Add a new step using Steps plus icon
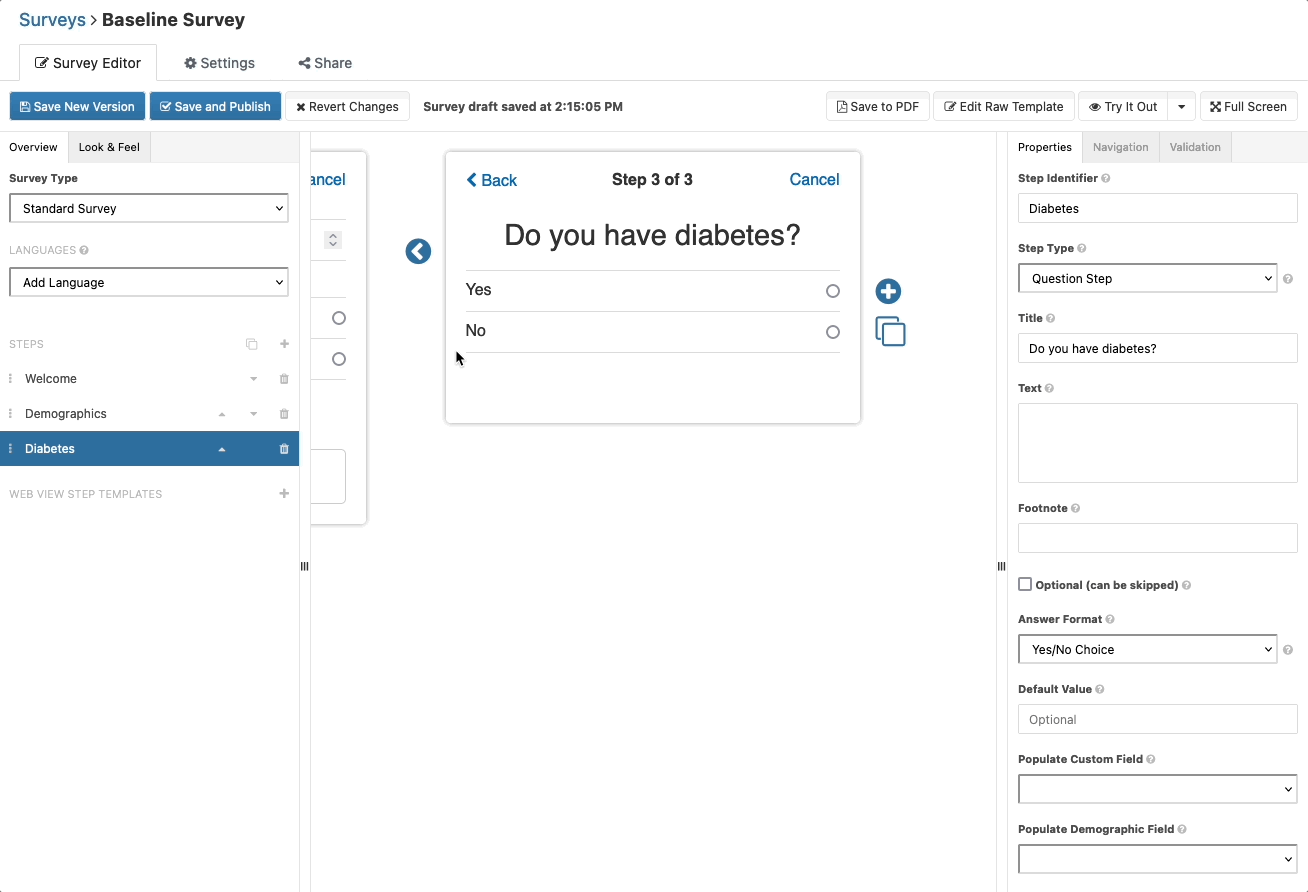The height and width of the screenshot is (892, 1308). [284, 344]
